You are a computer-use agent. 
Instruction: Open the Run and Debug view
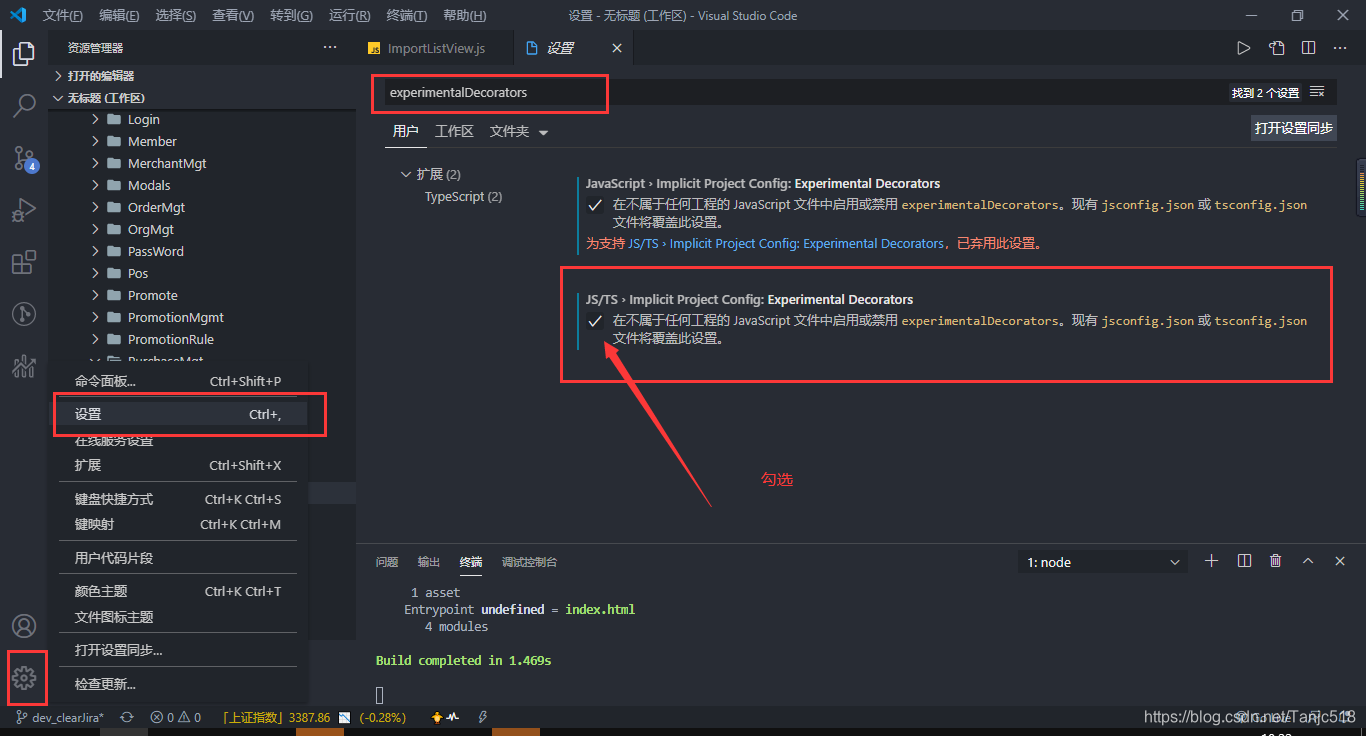[x=24, y=210]
